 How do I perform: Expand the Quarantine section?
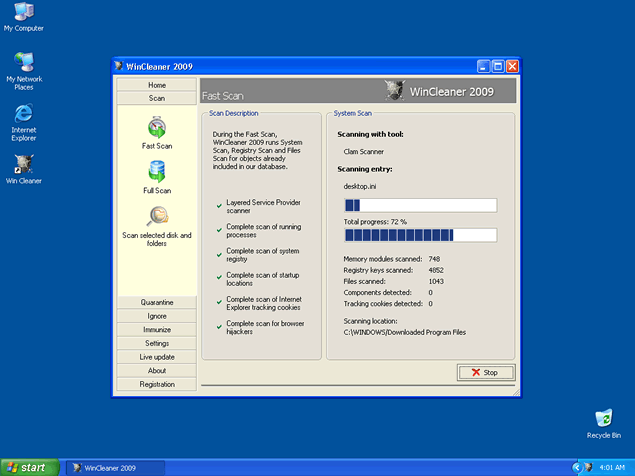157,302
